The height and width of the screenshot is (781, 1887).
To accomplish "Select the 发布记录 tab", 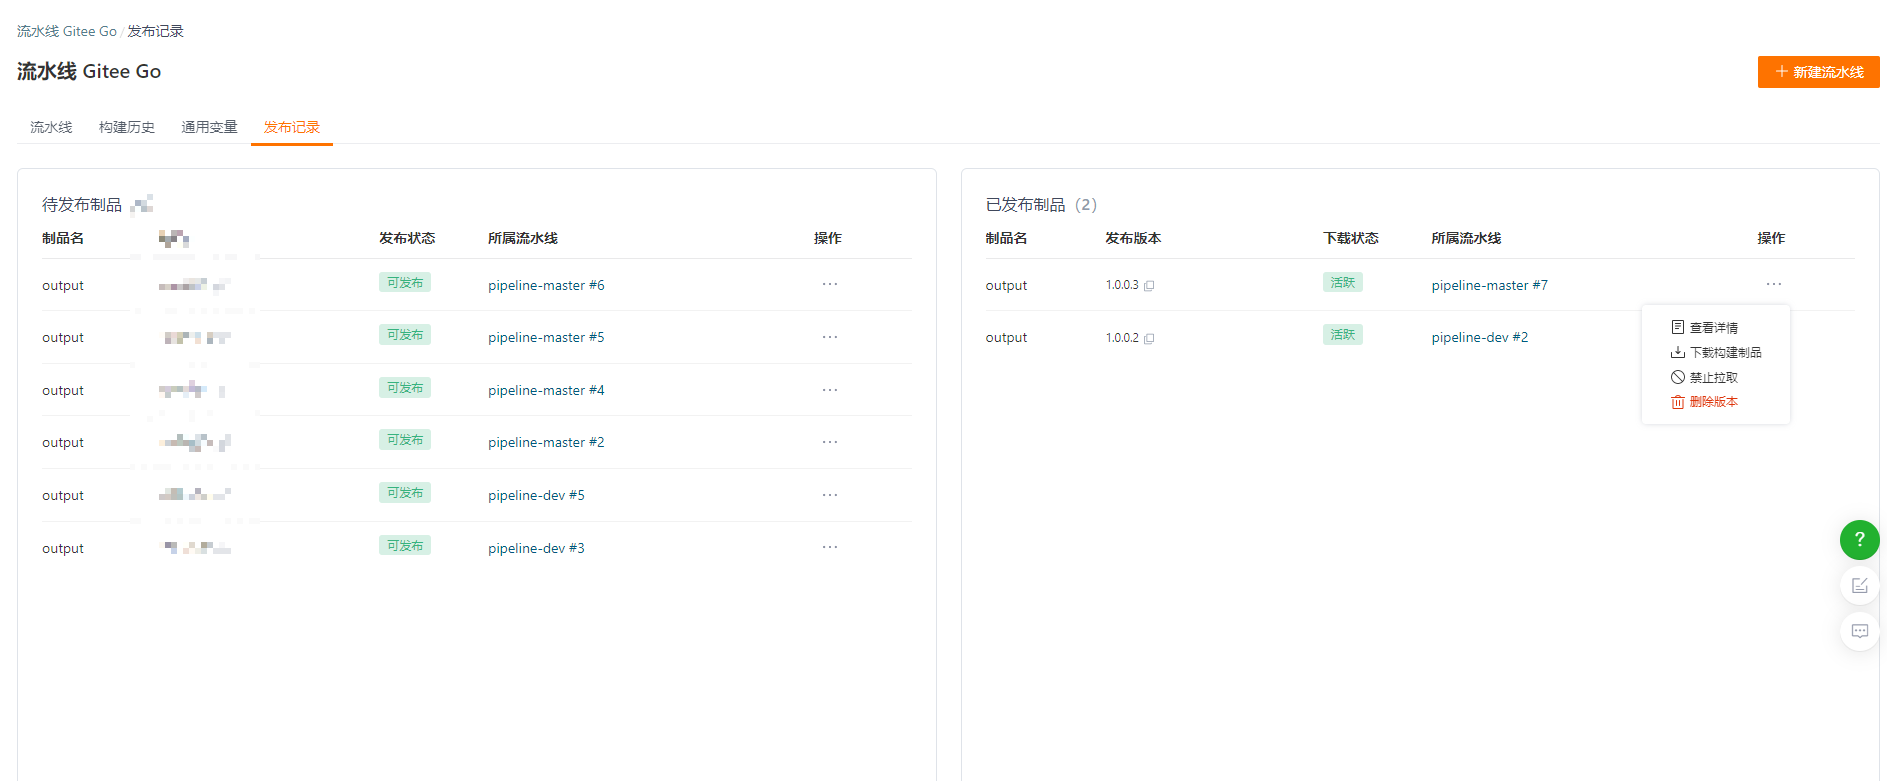I will coord(292,127).
